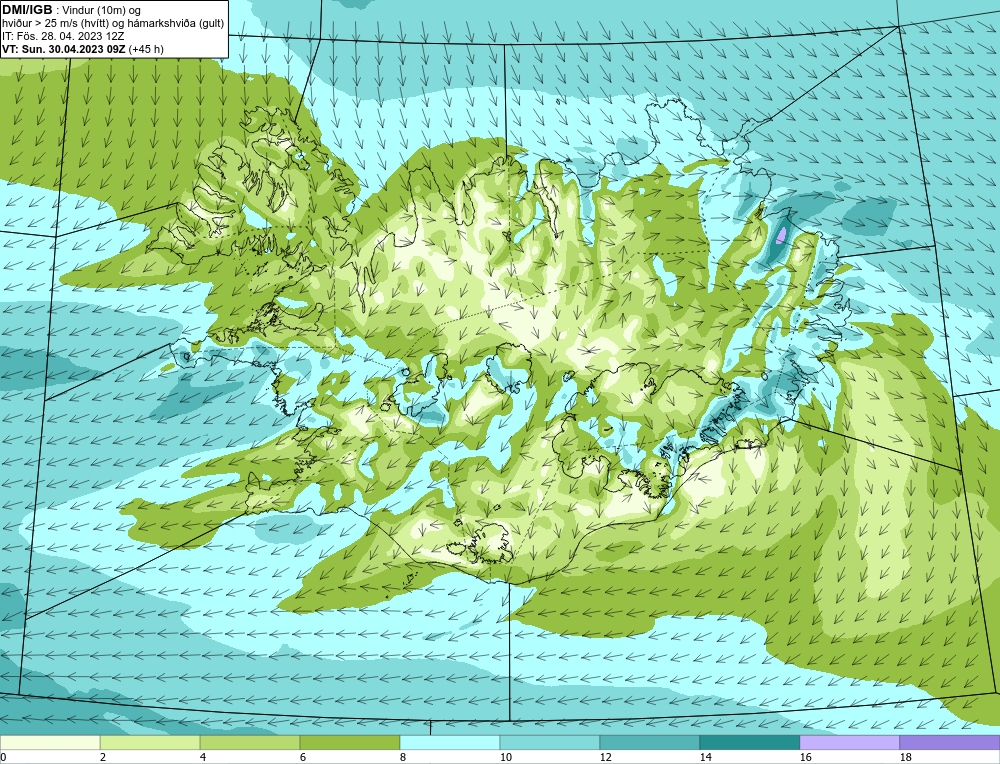Viewport: 1000px width, 764px height.
Task: Click the 14–16 m/s dark teal legend swatch
Action: (x=749, y=743)
